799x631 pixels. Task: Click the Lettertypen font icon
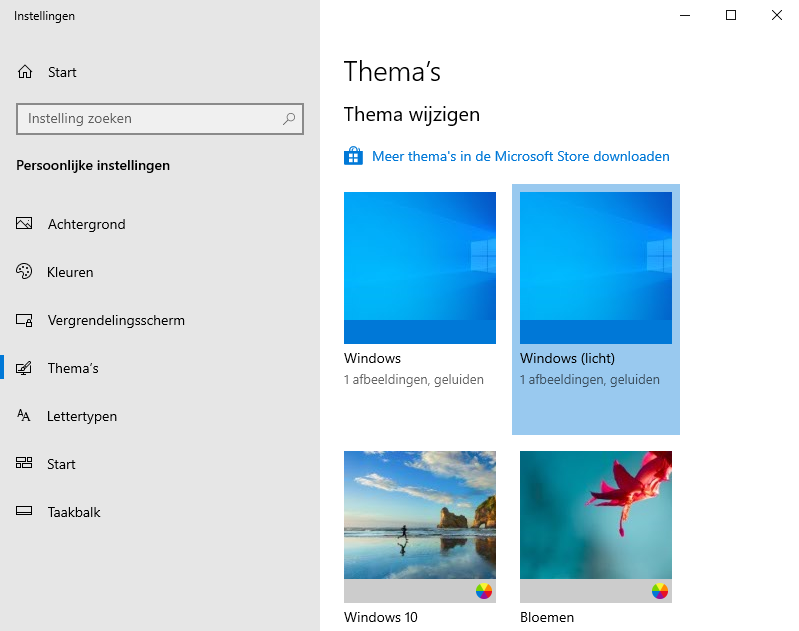(x=25, y=416)
